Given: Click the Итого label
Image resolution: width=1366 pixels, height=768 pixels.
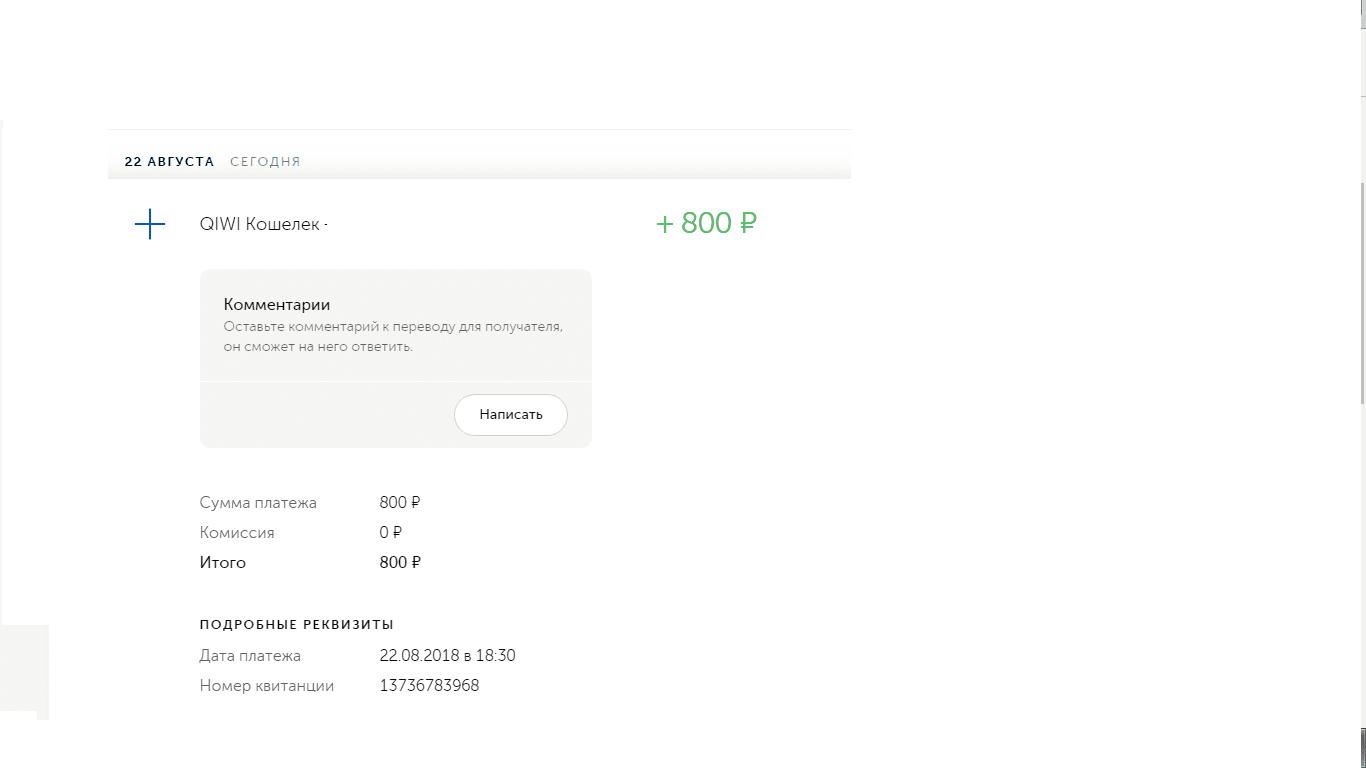Looking at the screenshot, I should click(x=223, y=563).
